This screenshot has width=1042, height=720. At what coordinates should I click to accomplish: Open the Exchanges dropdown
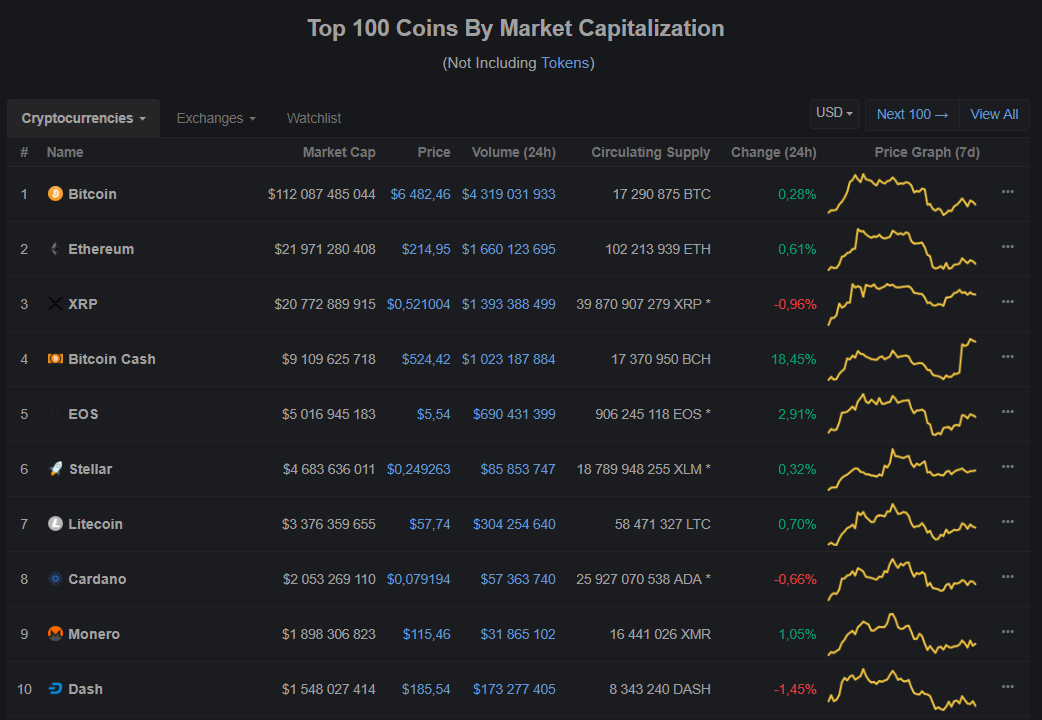tap(215, 118)
